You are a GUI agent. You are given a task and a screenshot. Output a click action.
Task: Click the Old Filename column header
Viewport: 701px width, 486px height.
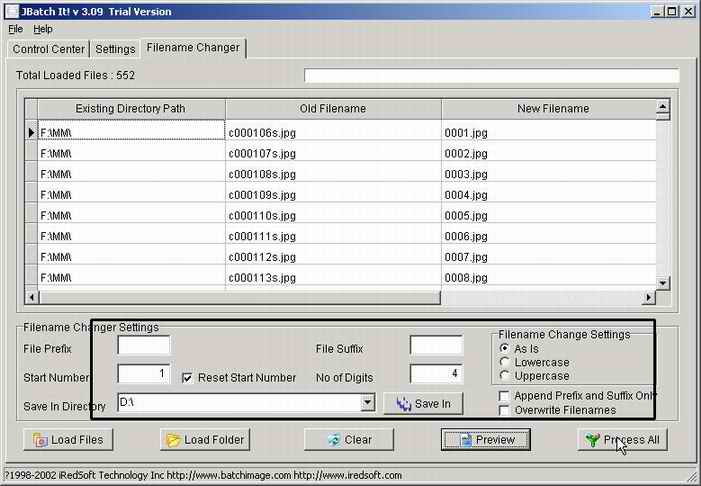(333, 108)
